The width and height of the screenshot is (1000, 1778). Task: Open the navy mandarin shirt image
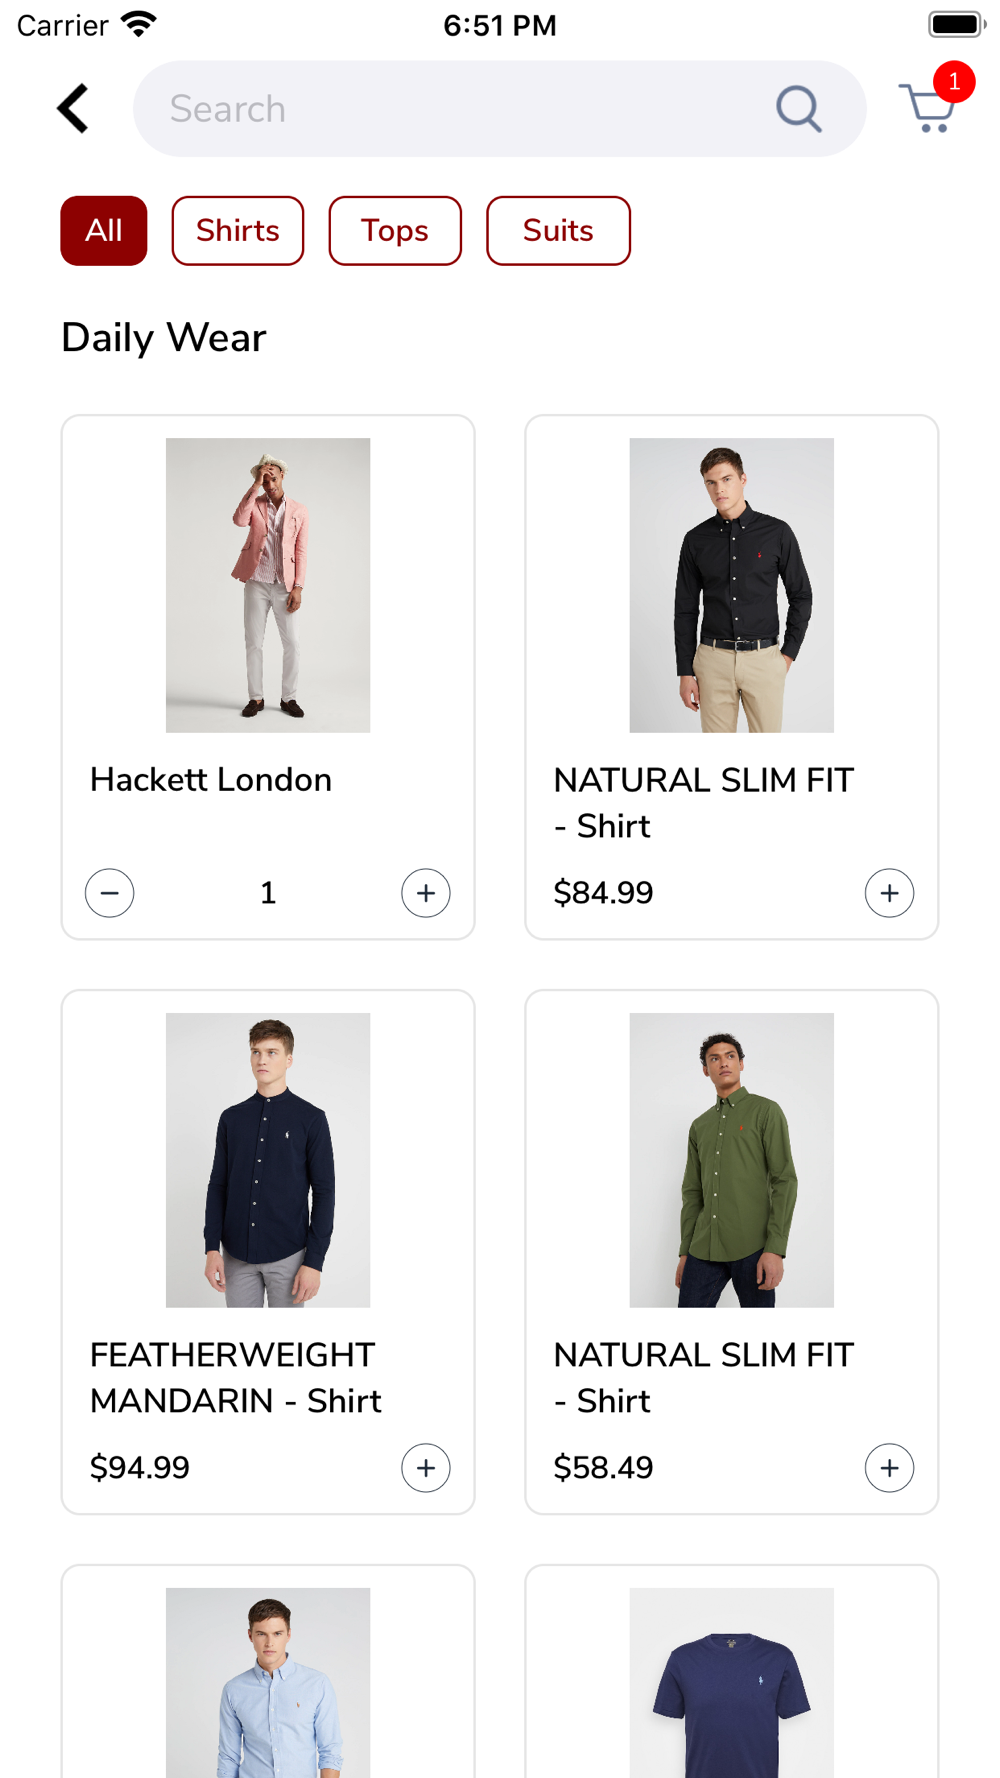[268, 1160]
